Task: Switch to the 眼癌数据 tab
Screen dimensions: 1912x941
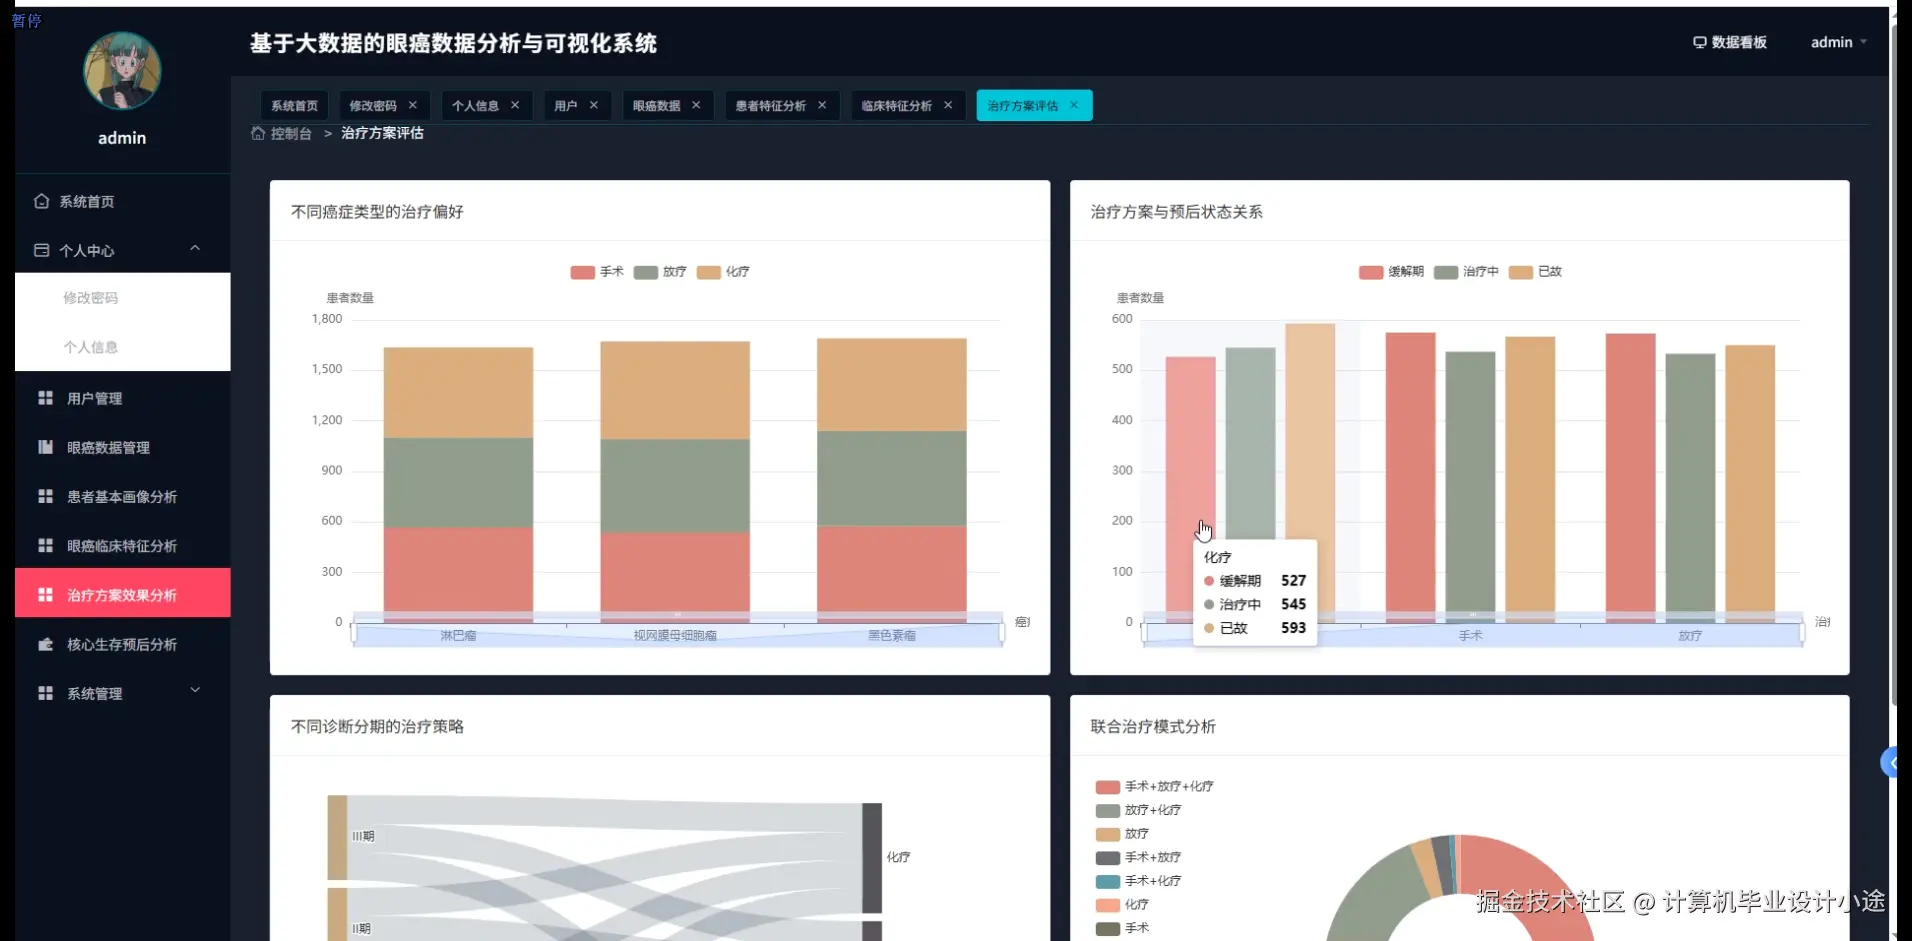Action: [x=657, y=105]
